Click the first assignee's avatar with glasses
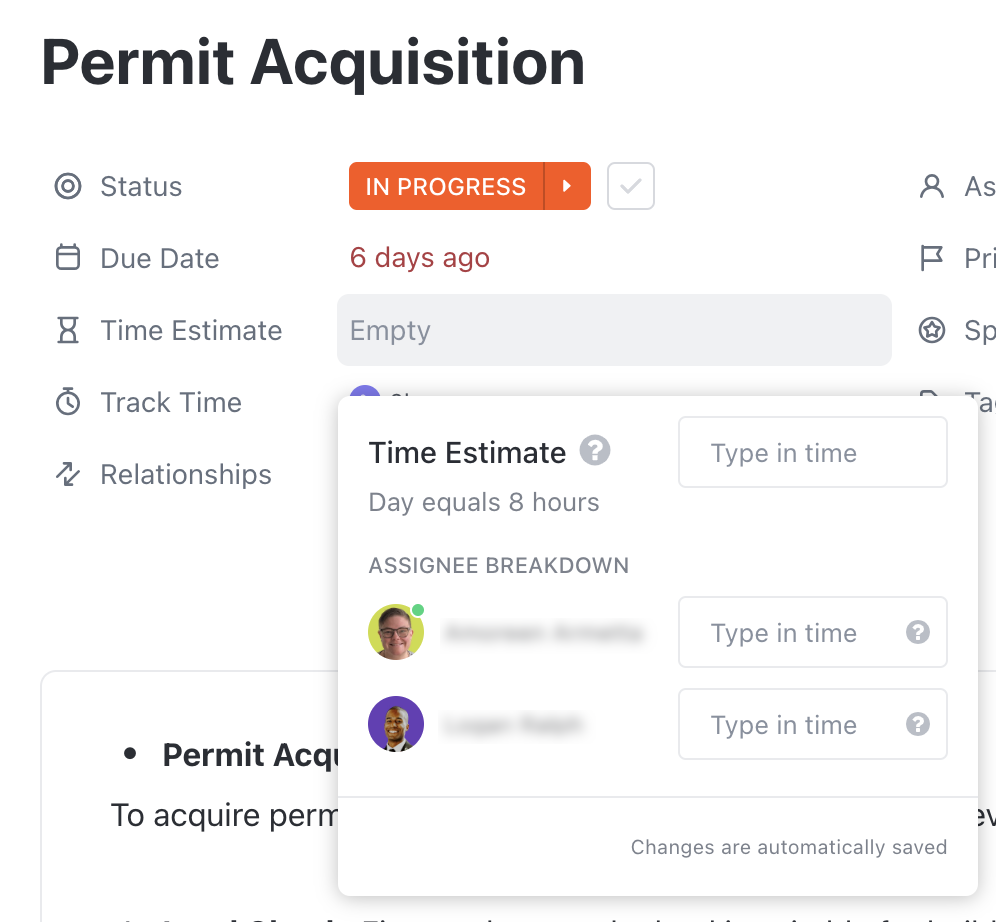Viewport: 996px width, 922px height. pos(396,632)
